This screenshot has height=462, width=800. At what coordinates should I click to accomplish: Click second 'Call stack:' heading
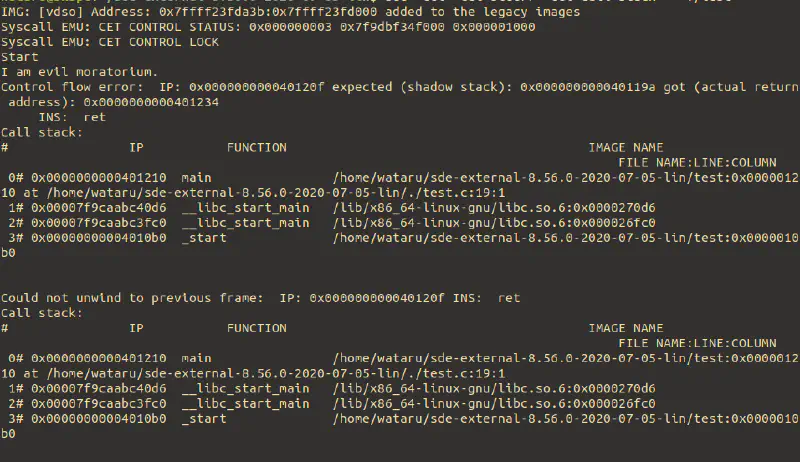[x=41, y=313]
